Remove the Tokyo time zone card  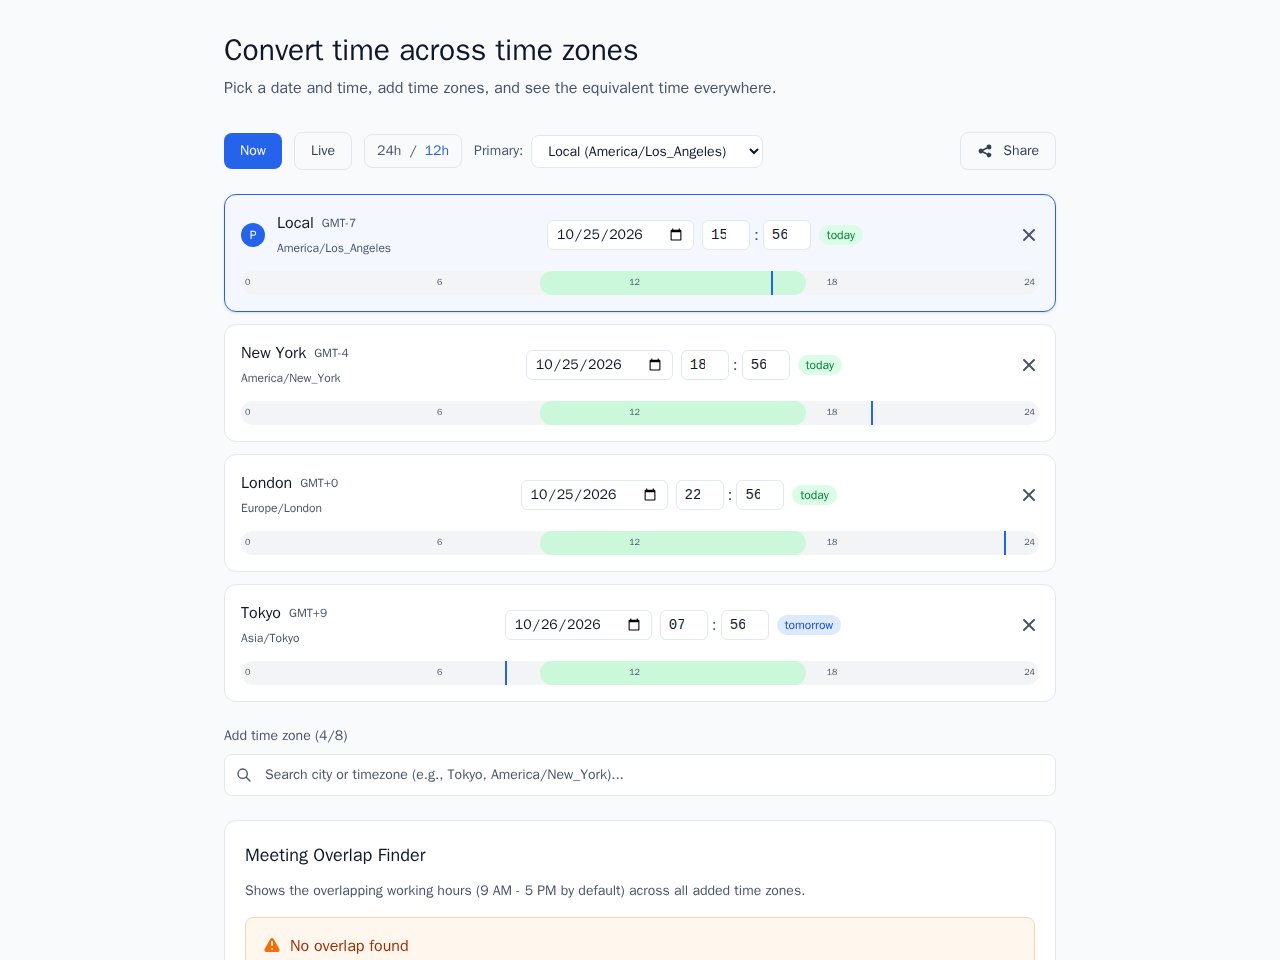pyautogui.click(x=1029, y=625)
